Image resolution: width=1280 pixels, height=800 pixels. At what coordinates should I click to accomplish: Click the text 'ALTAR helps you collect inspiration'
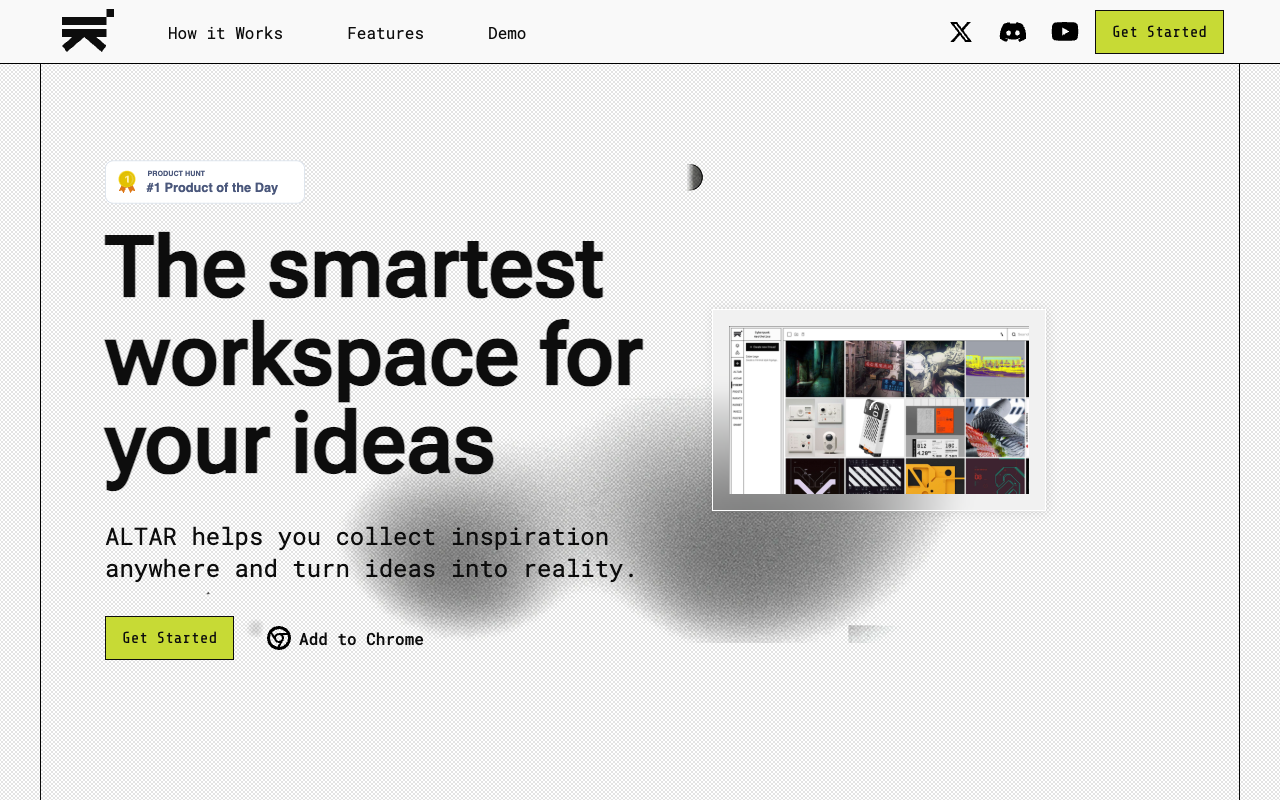pyautogui.click(x=357, y=537)
